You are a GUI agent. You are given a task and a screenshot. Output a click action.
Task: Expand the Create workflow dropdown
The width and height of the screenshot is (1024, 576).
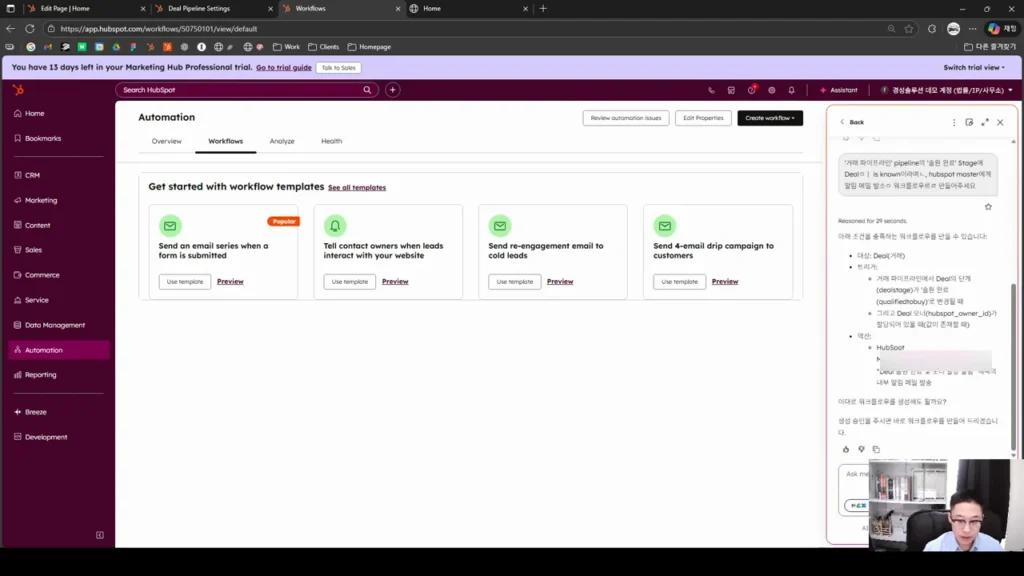(x=770, y=118)
